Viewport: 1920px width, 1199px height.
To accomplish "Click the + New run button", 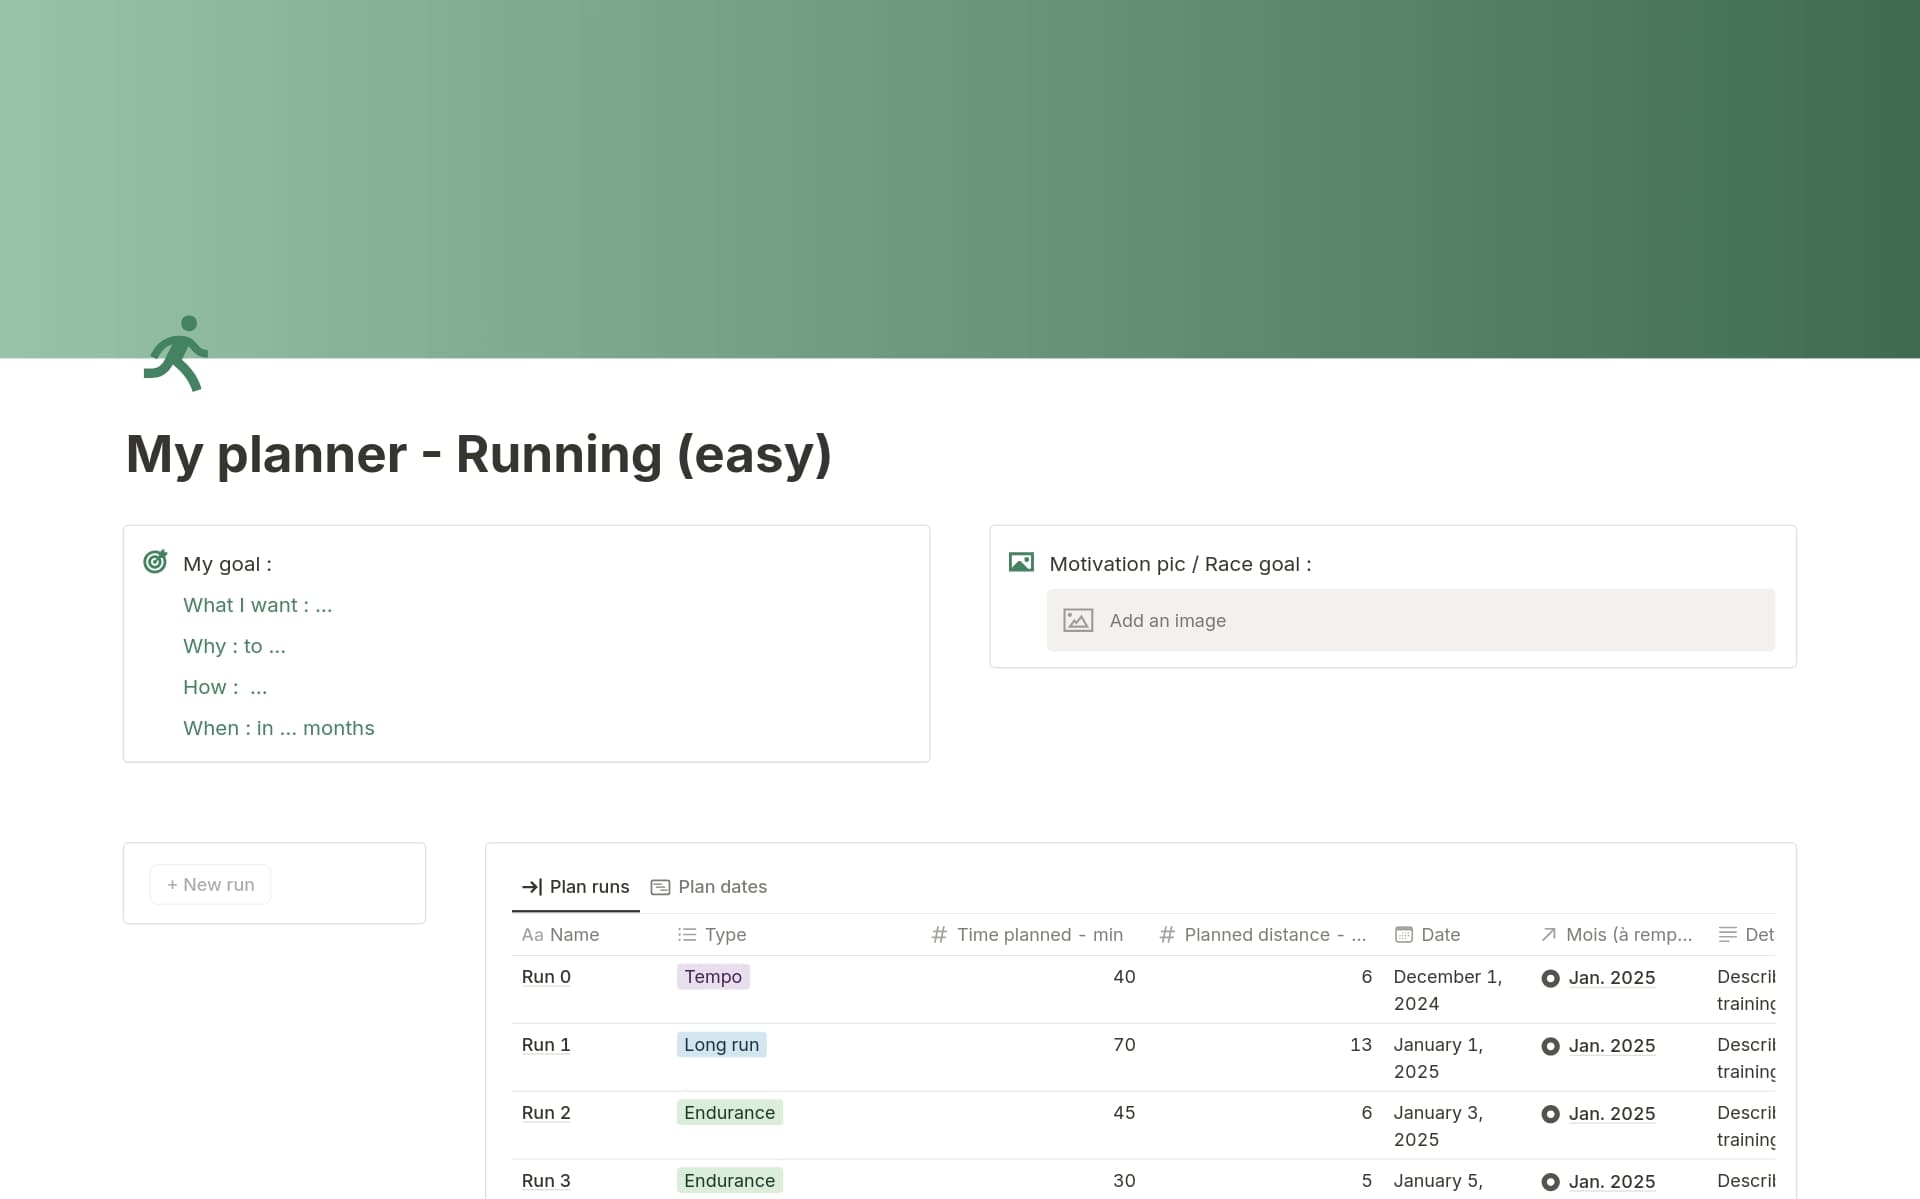I will tap(209, 884).
